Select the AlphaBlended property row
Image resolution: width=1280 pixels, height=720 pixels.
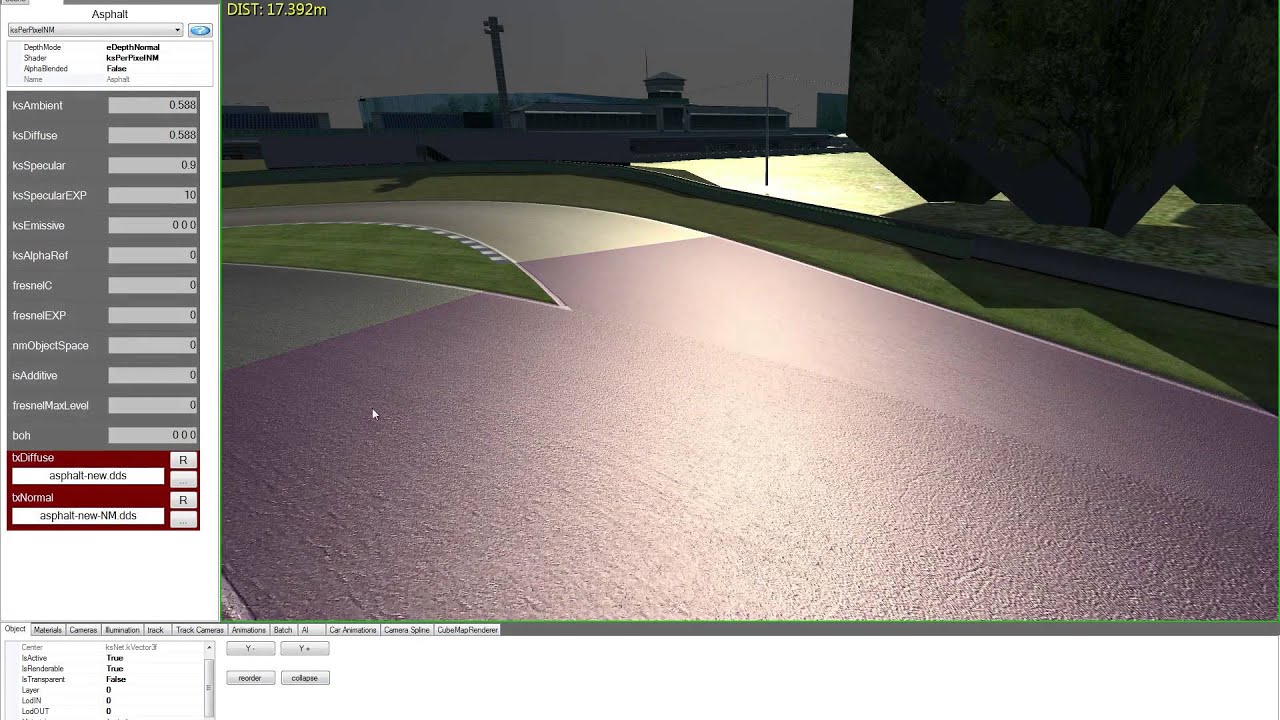tap(110, 69)
